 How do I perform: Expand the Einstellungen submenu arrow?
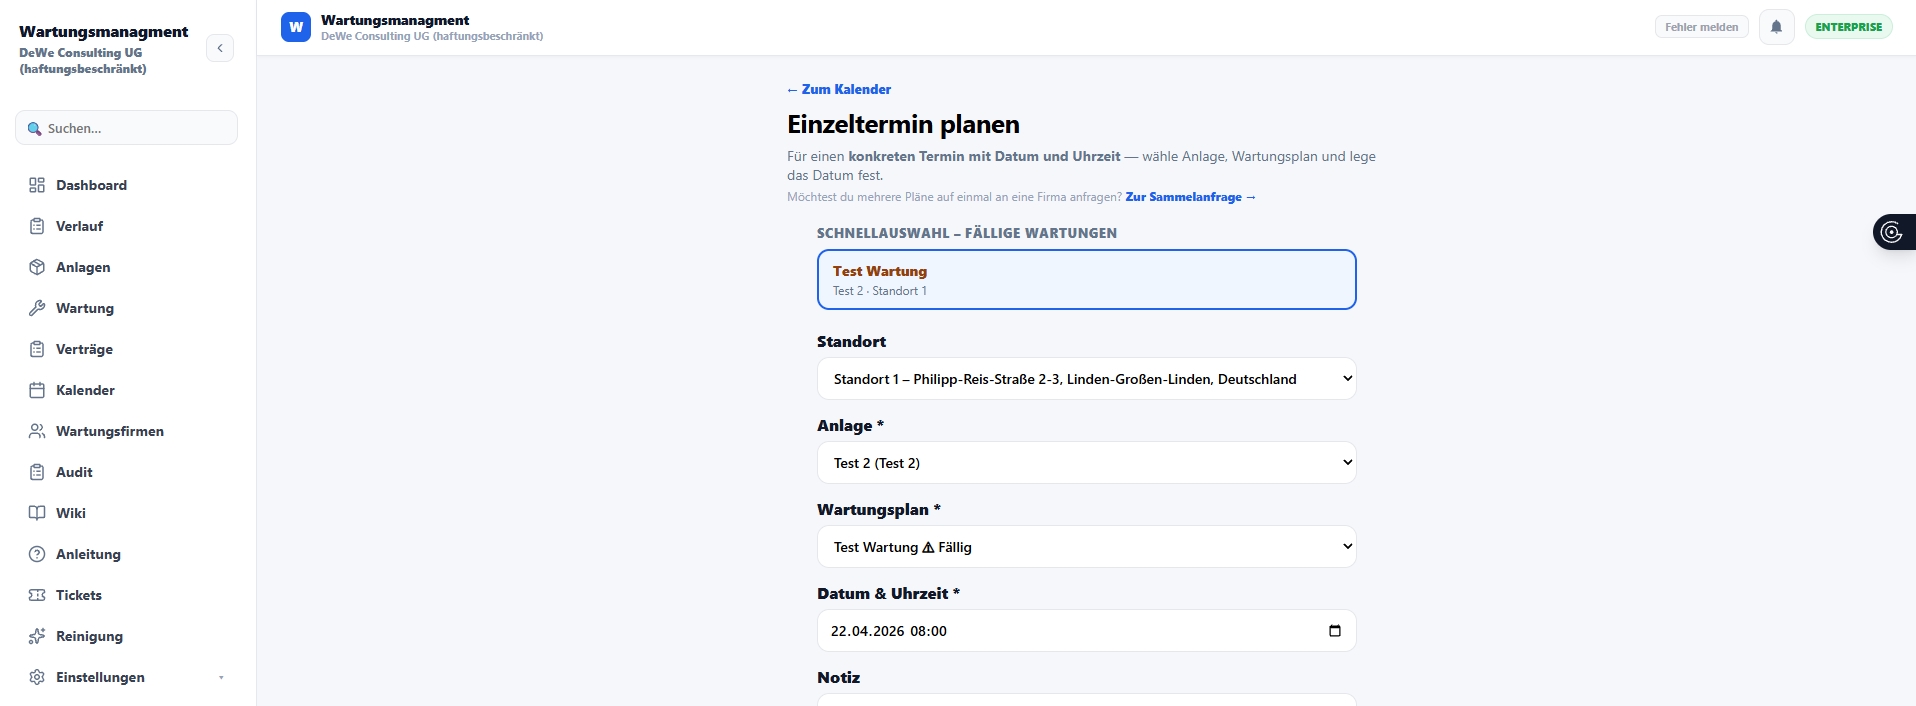coord(221,678)
